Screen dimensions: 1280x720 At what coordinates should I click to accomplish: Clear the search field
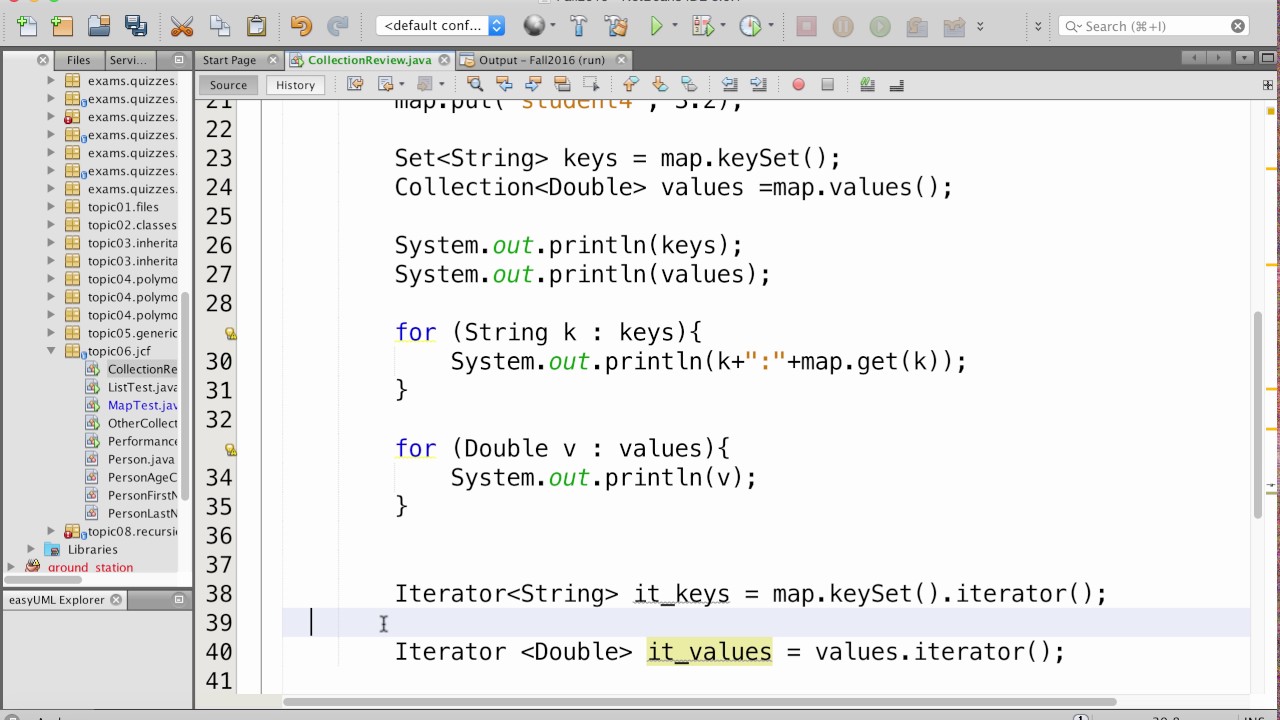coord(1238,26)
